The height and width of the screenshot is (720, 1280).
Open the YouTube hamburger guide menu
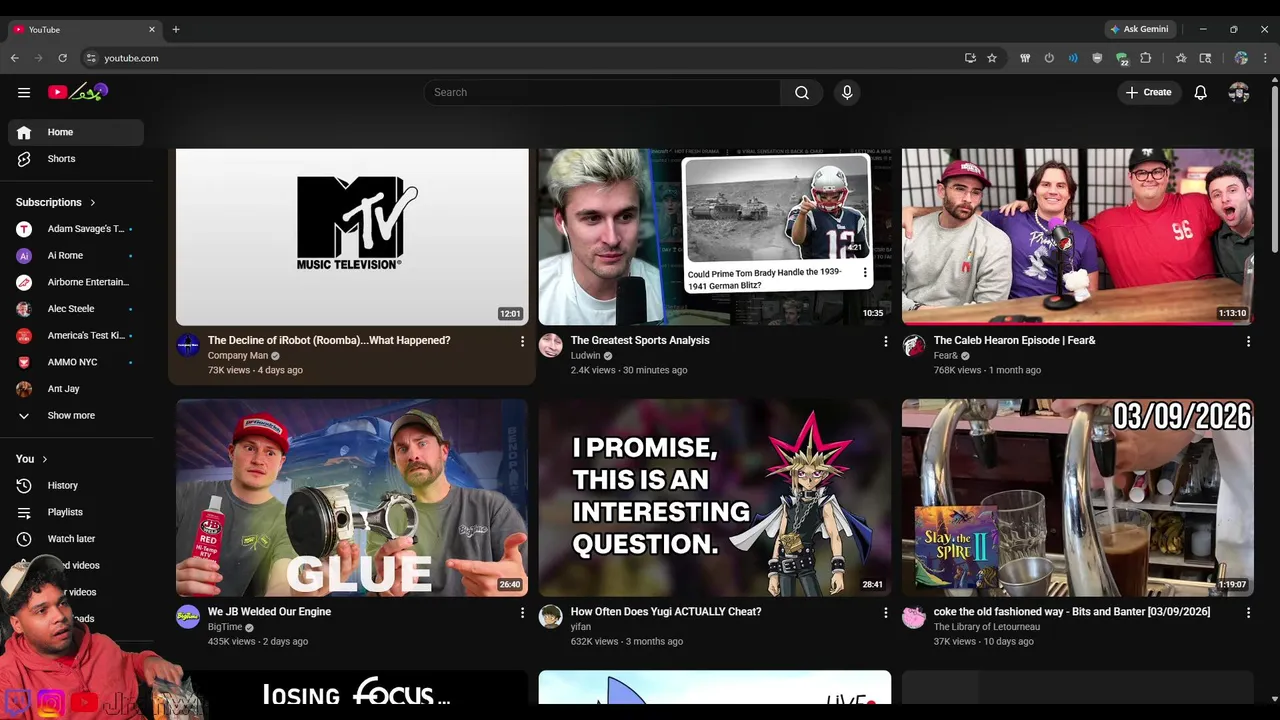coord(24,92)
